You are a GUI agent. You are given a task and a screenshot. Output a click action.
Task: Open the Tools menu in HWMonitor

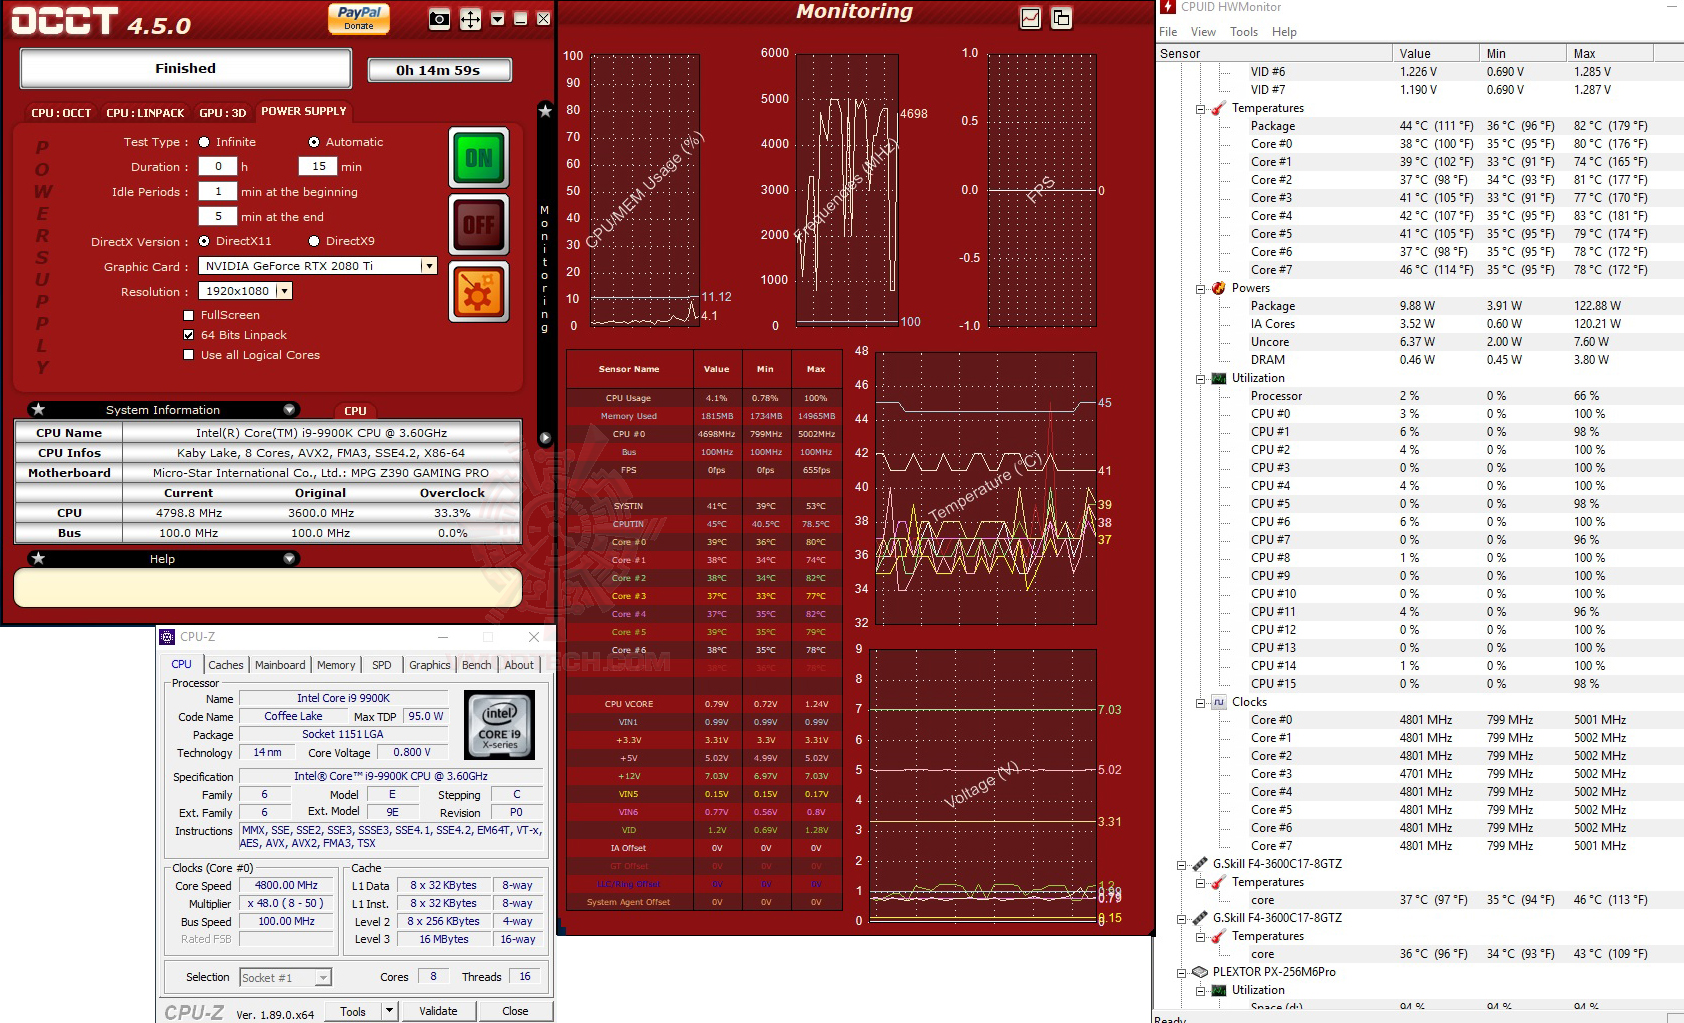coord(1243,31)
